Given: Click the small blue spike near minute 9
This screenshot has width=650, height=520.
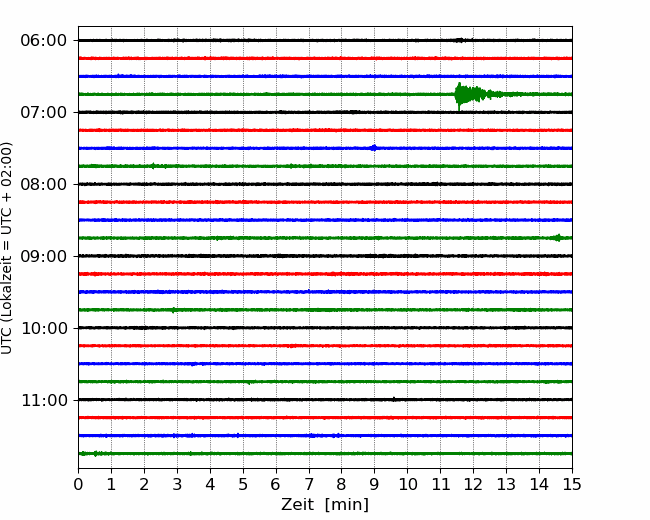Looking at the screenshot, I should click(x=374, y=148).
